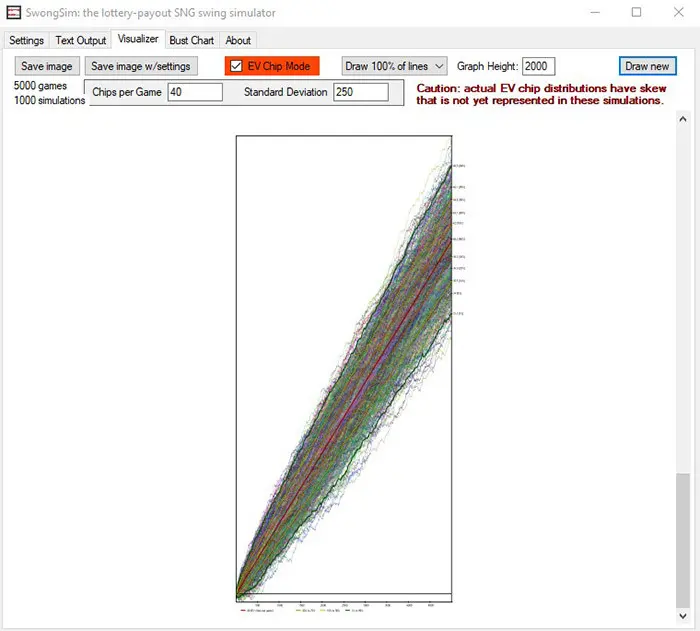Click the Chips per Game input box
Screen dimensions: 700x631
point(194,92)
